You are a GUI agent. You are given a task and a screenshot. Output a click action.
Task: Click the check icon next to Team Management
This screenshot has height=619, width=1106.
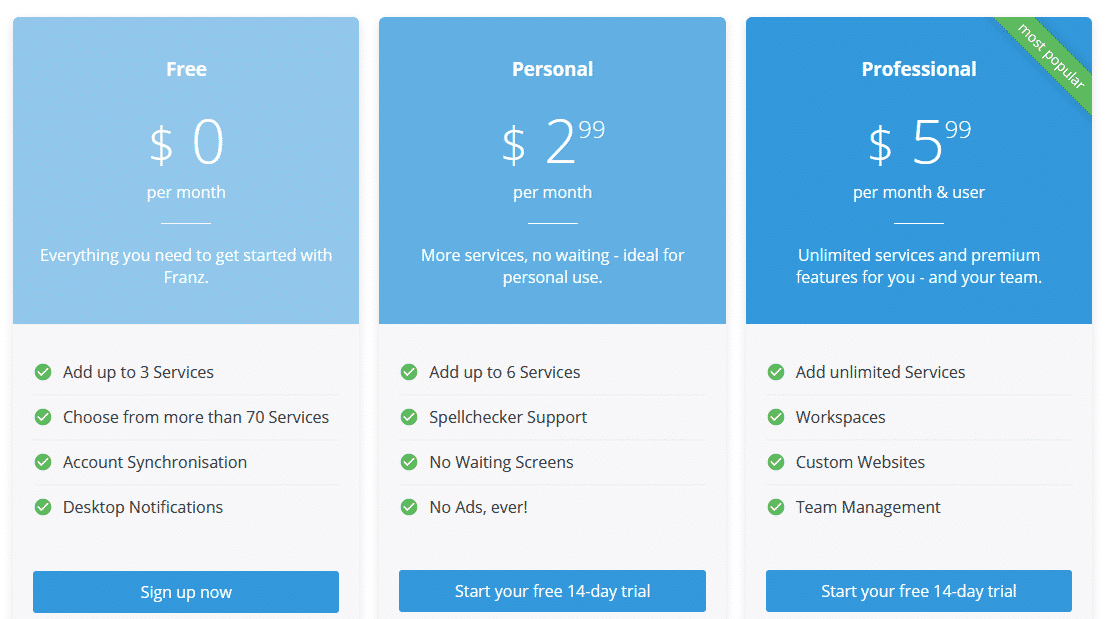pyautogui.click(x=776, y=507)
